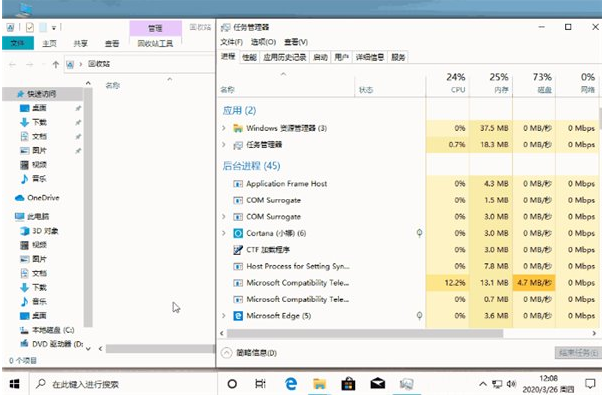The image size is (613, 402).
Task: Click the network tray icon
Action: pos(497,384)
